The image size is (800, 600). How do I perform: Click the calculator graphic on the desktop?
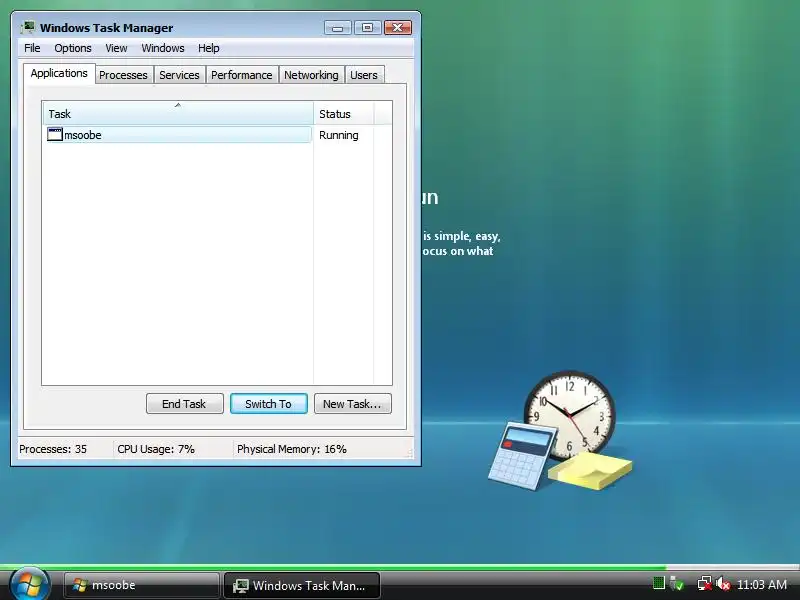522,456
